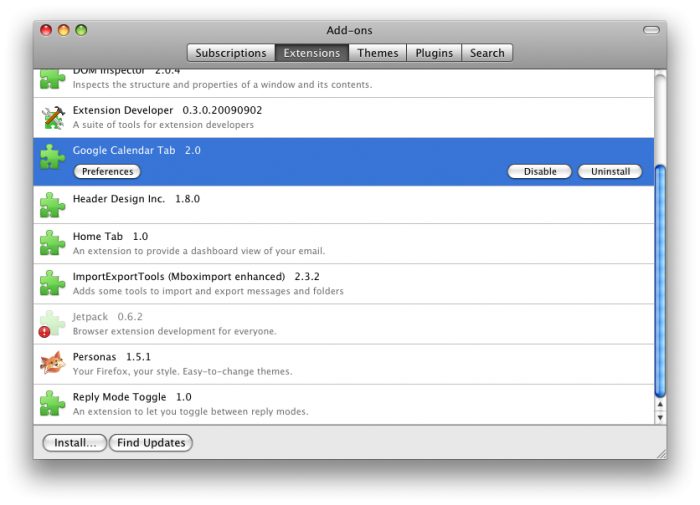Click 'Browser extension development for everyone.' text

pos(175,331)
